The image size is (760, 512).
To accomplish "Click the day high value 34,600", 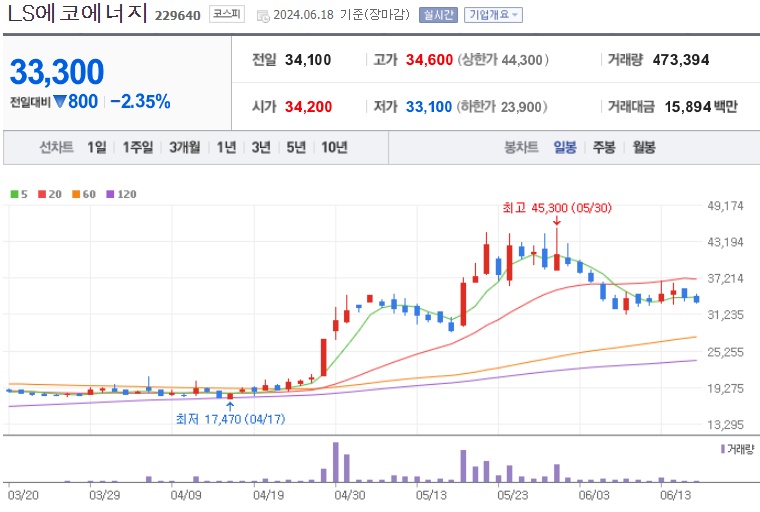I will pos(429,60).
